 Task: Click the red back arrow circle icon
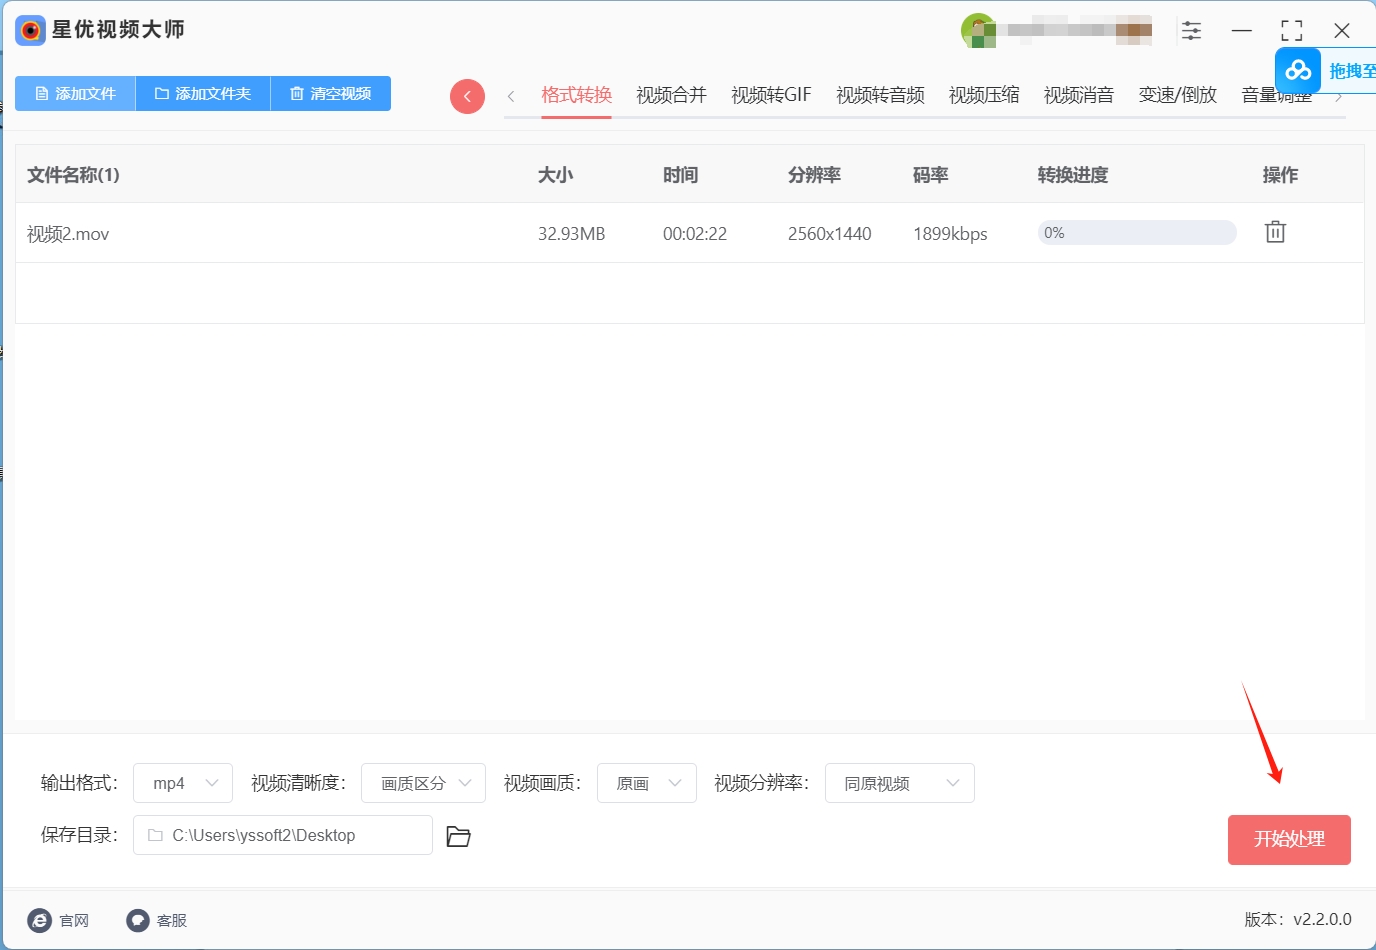pyautogui.click(x=467, y=96)
